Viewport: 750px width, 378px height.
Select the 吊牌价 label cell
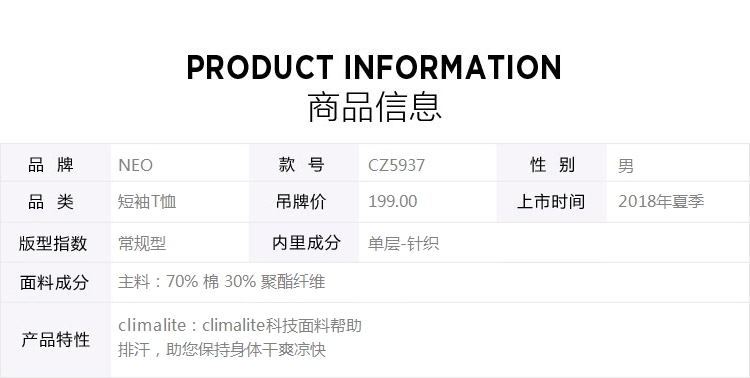coord(304,202)
